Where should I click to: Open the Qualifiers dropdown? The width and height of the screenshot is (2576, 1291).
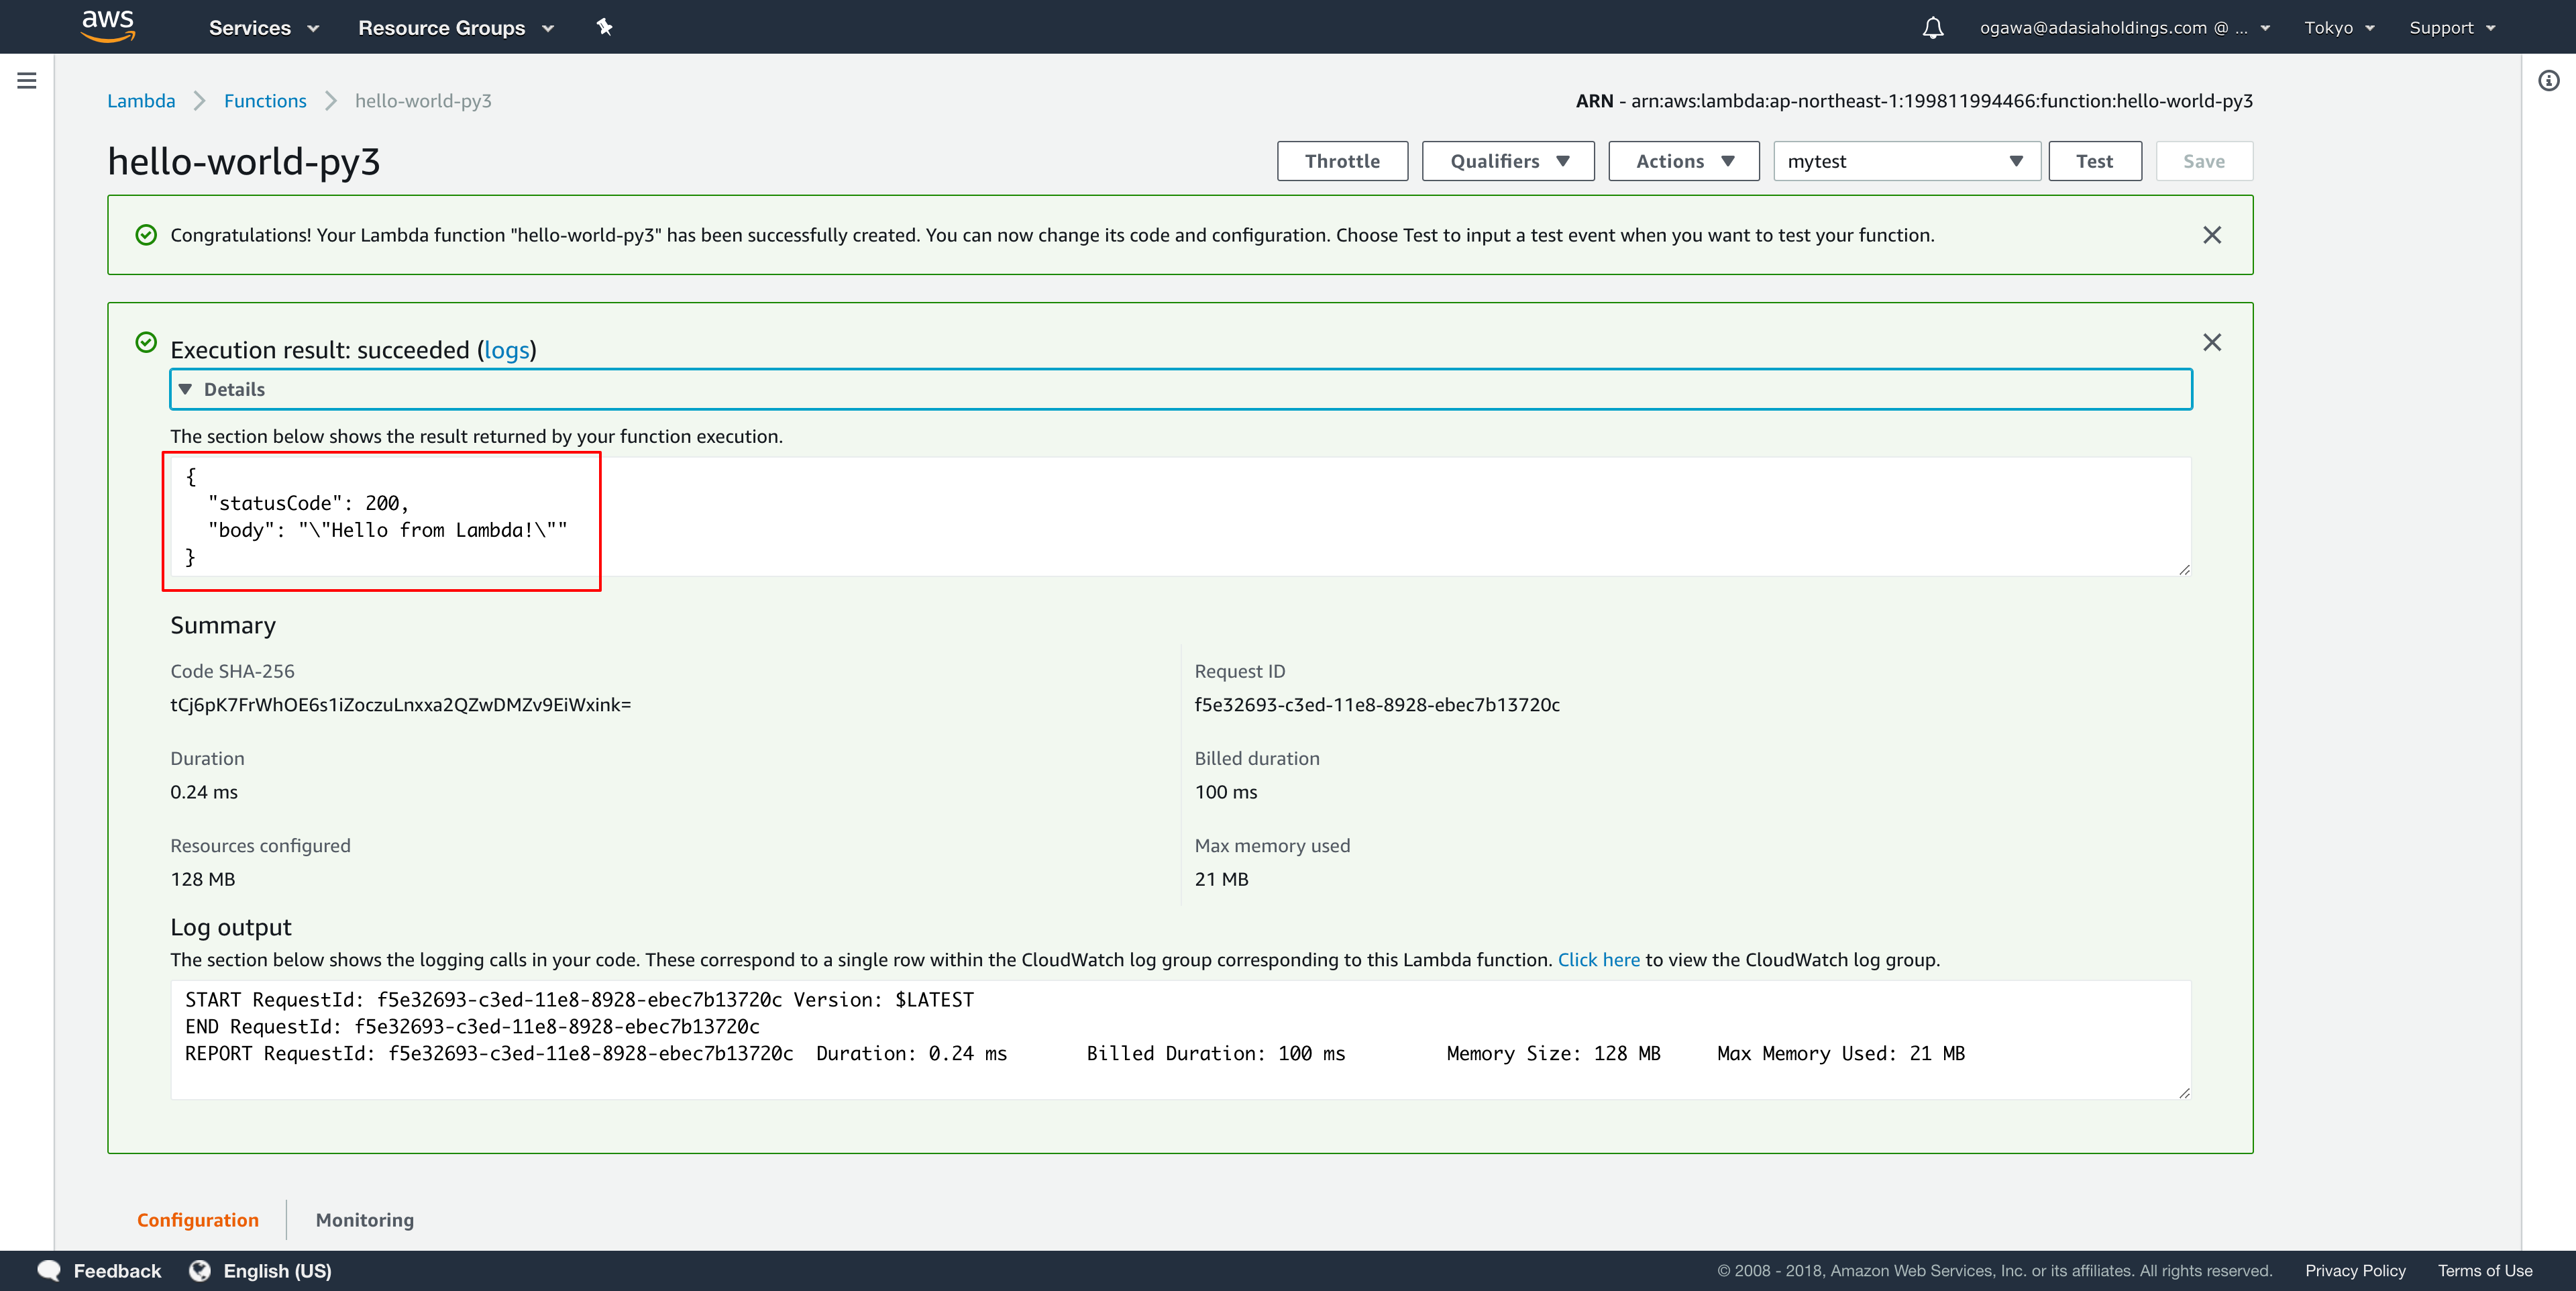coord(1507,161)
